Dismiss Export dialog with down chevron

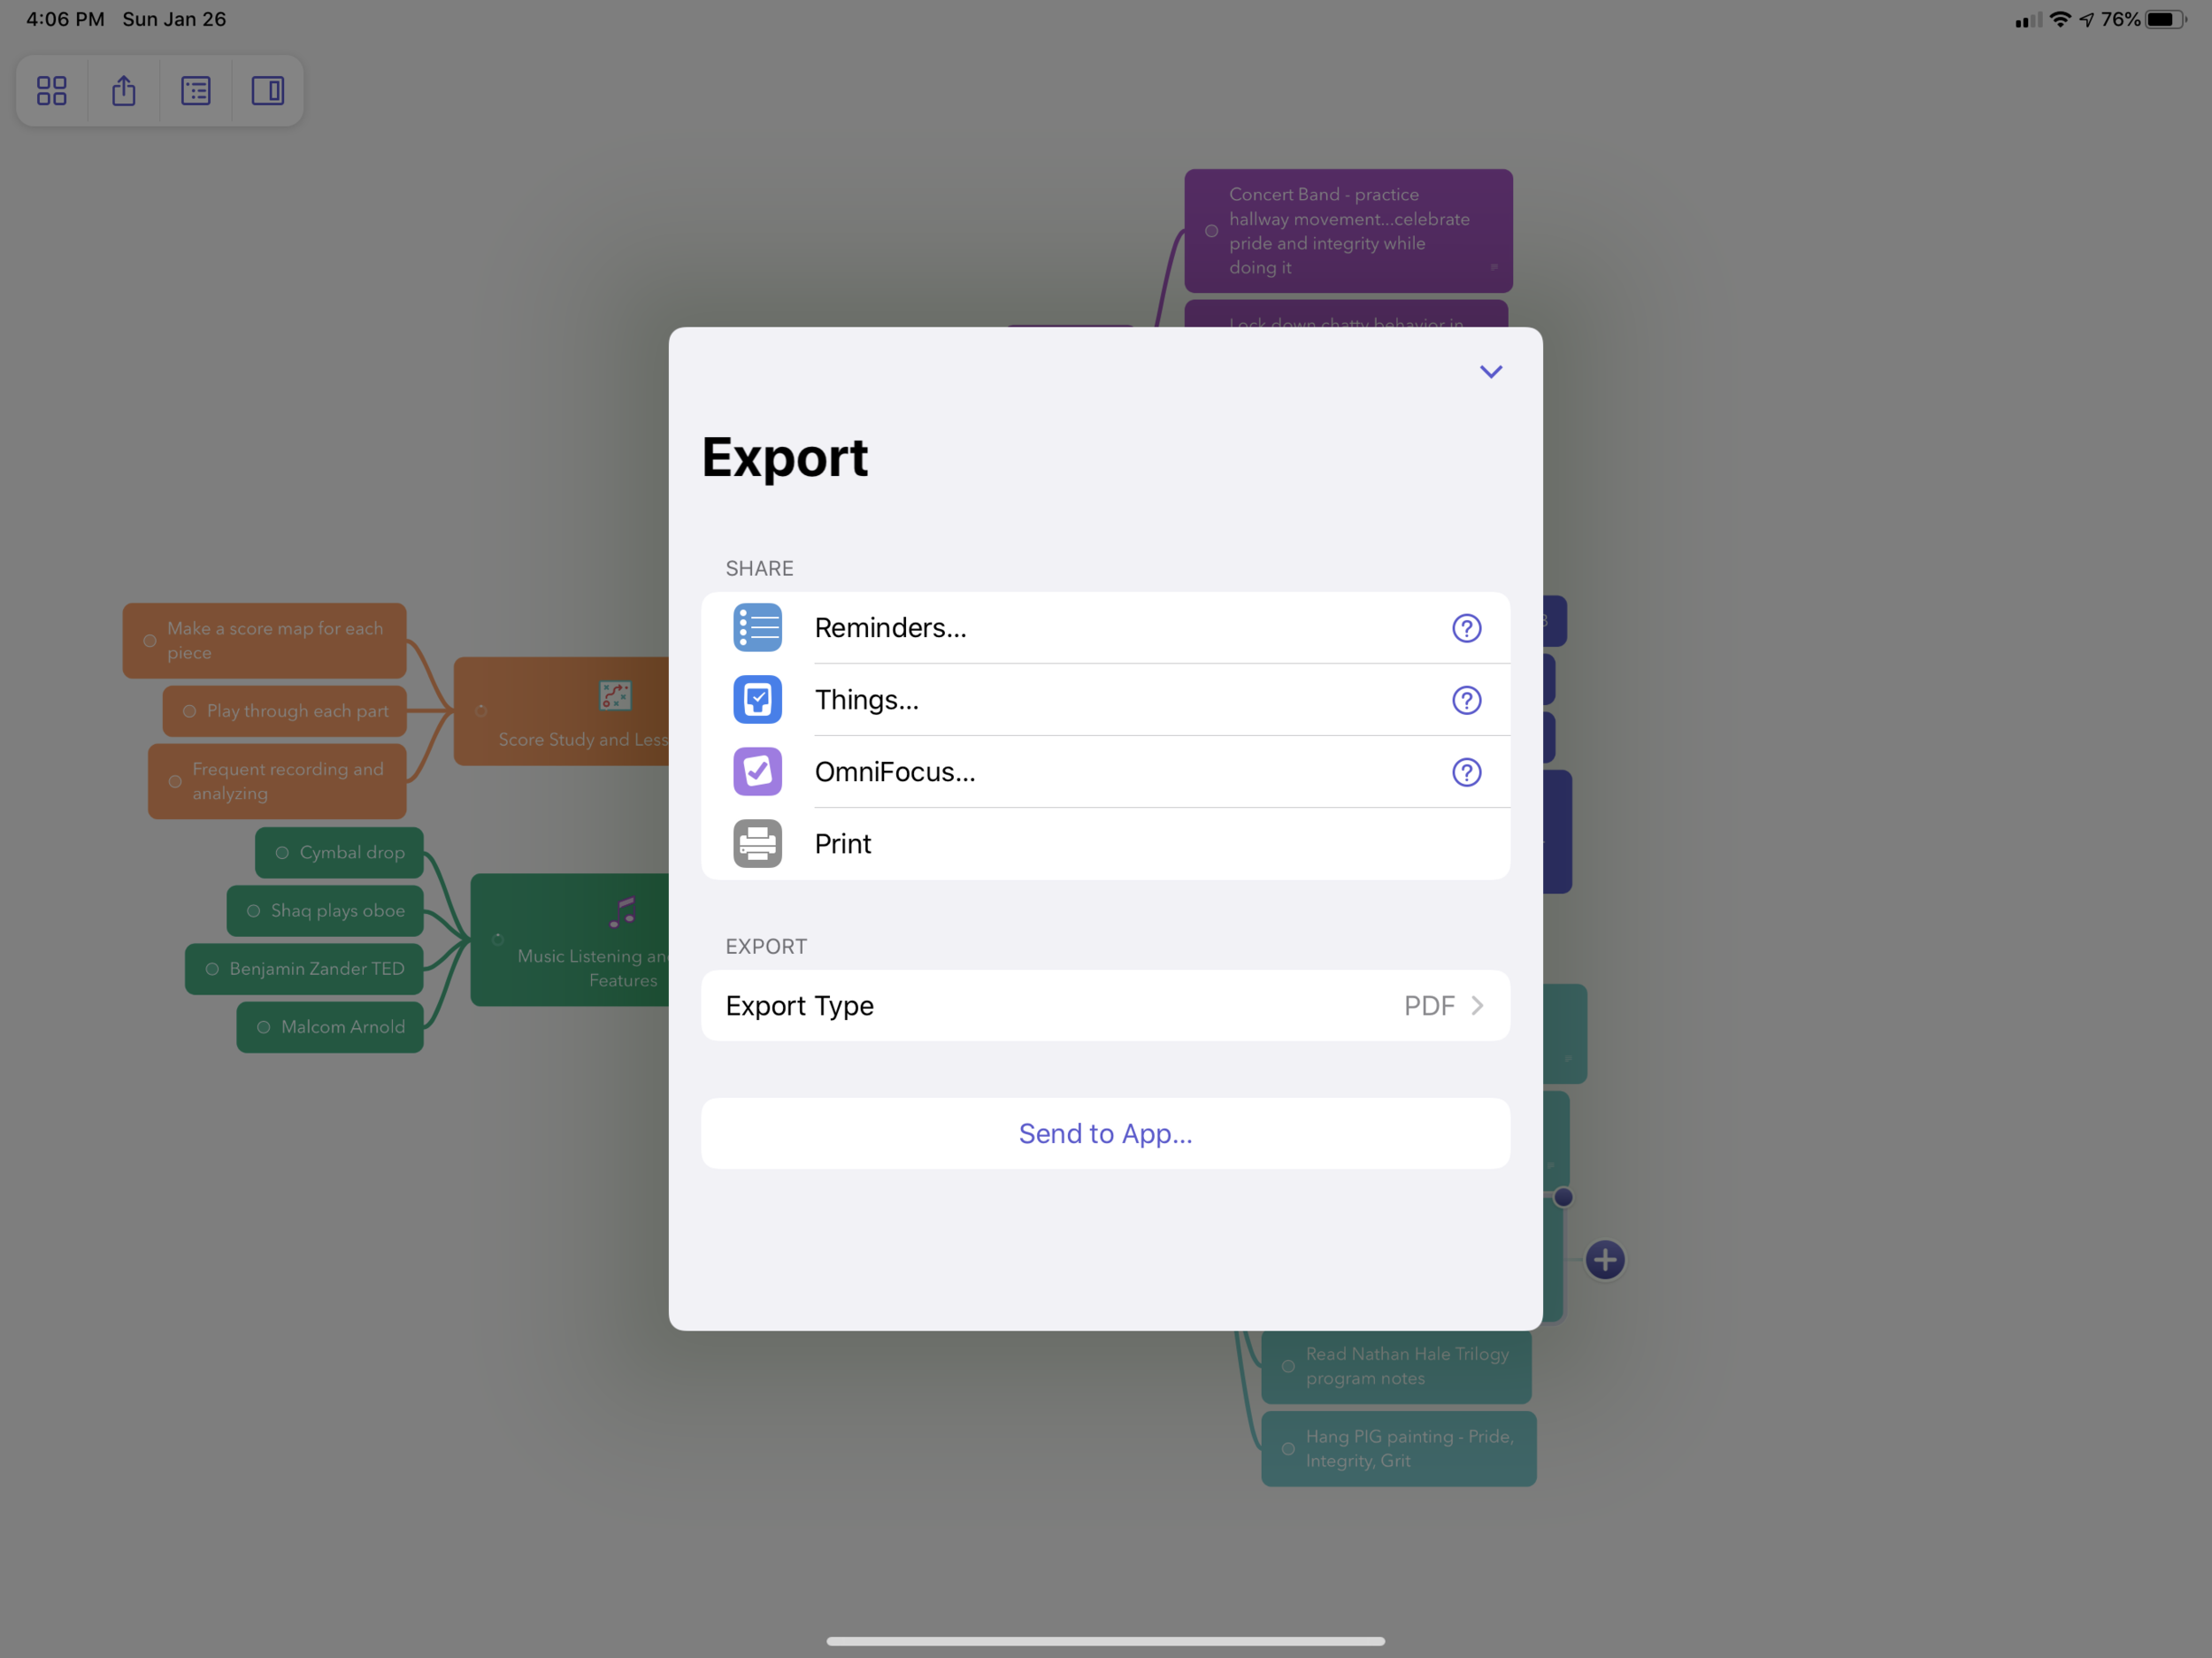point(1491,371)
